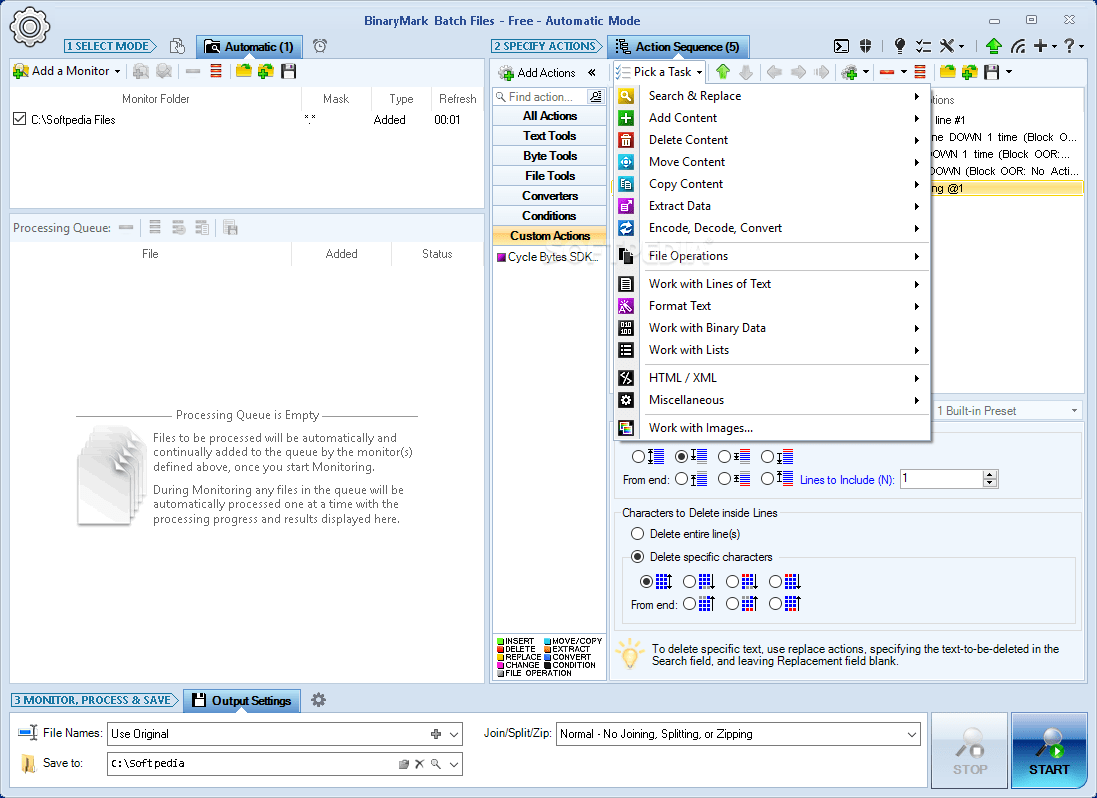Screen dimensions: 1097x798
Task: Expand the File Names combo box
Action: pos(454,734)
